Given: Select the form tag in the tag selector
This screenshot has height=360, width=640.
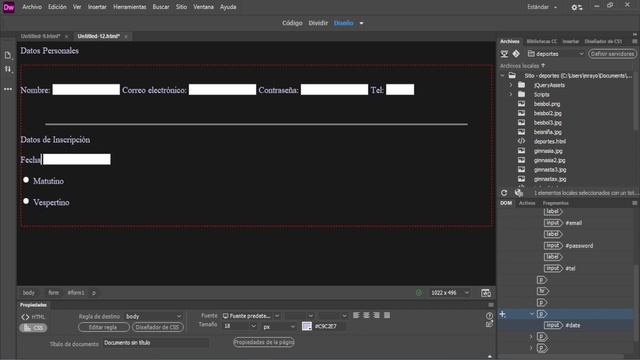Looking at the screenshot, I should coord(53,293).
